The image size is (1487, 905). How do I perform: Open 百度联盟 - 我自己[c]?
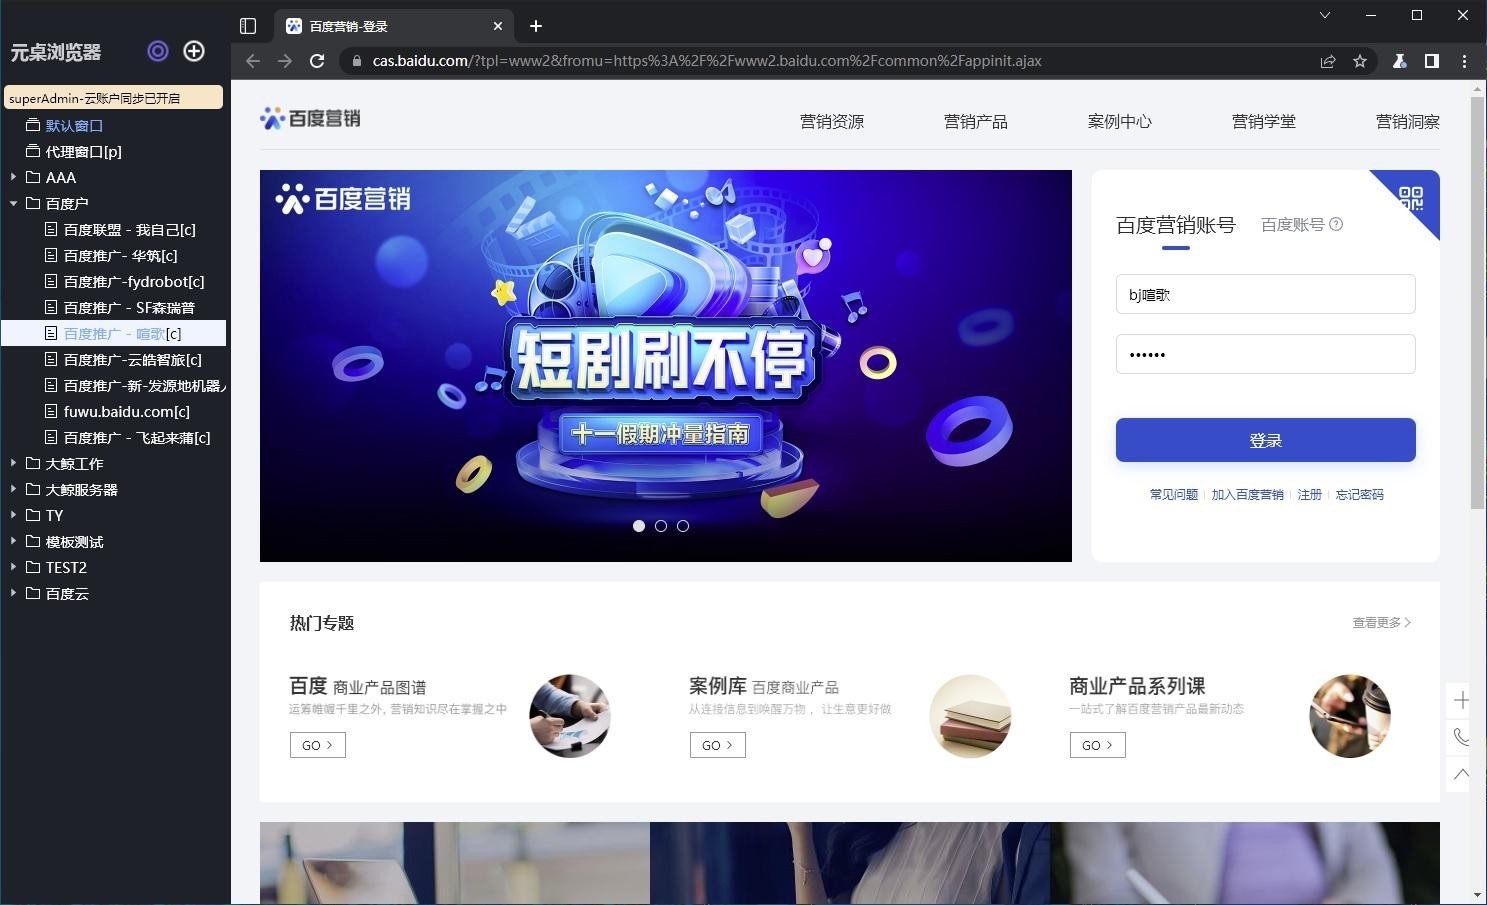[129, 229]
